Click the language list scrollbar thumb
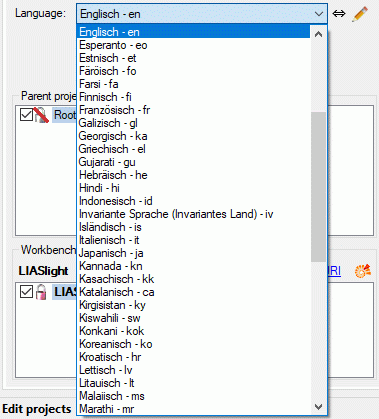This screenshot has height=419, width=379. click(x=318, y=187)
